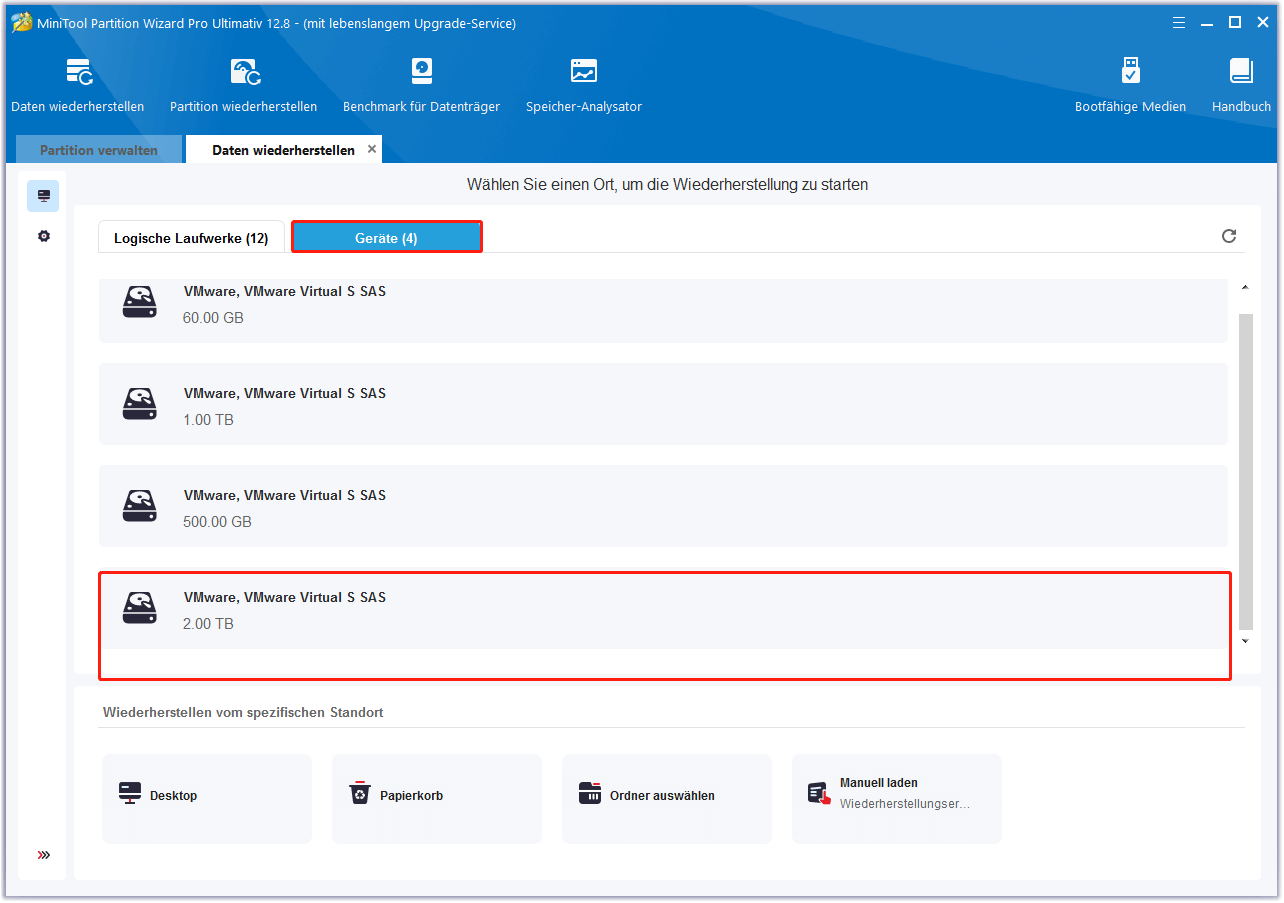Viewport: 1284px width, 903px height.
Task: Click disk icon of 2.00 TB drive
Action: (x=140, y=608)
